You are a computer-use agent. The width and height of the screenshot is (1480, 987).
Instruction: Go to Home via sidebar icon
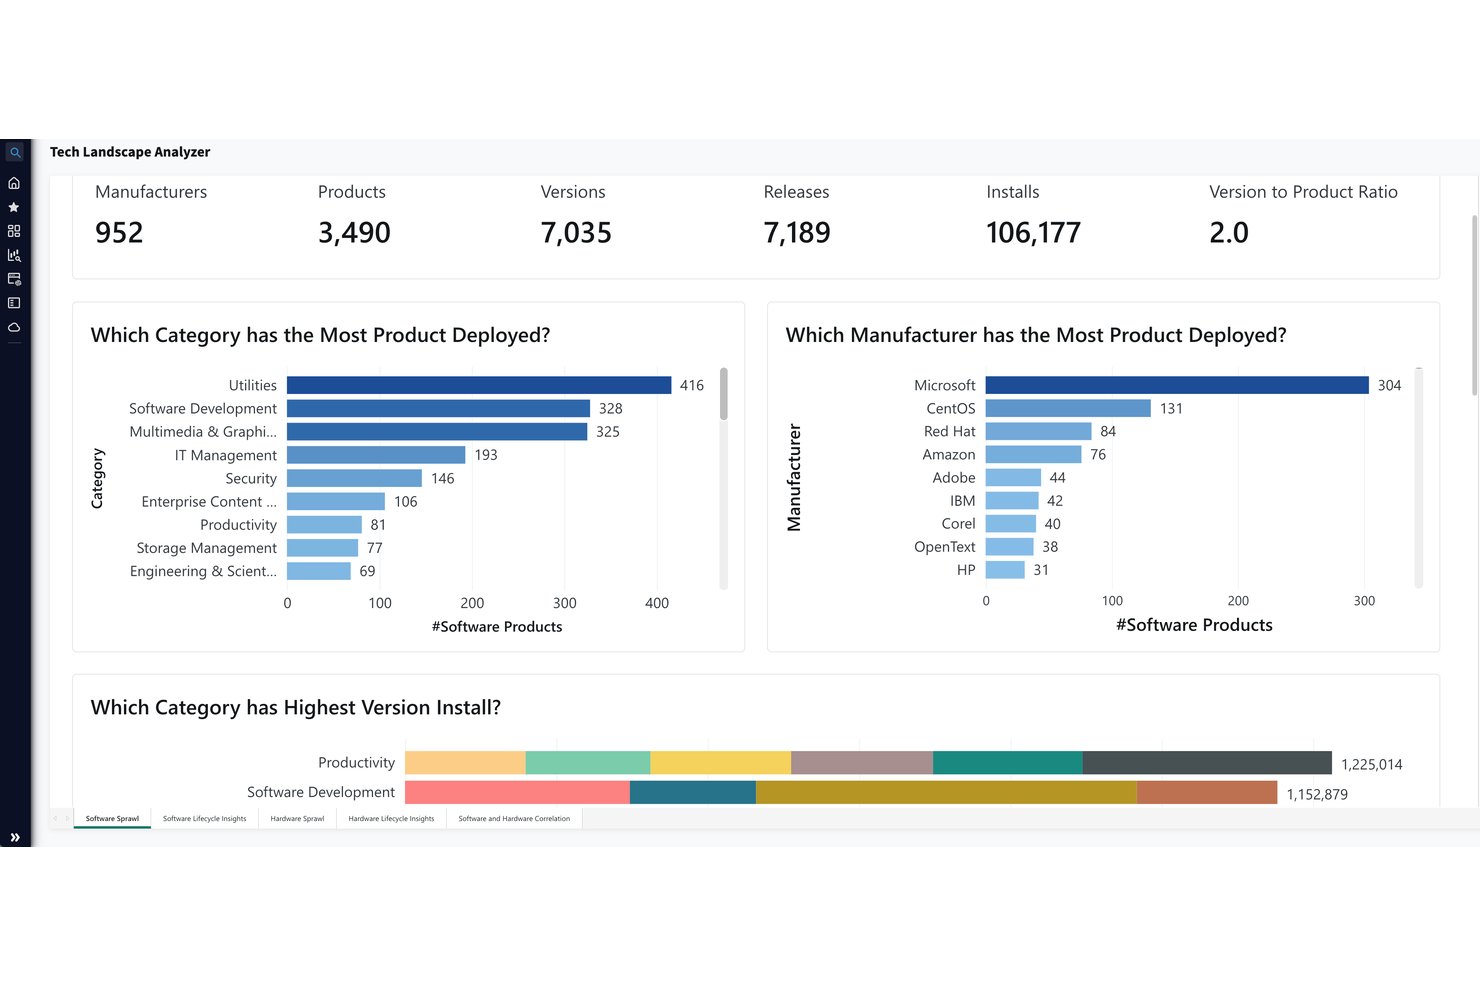14,183
